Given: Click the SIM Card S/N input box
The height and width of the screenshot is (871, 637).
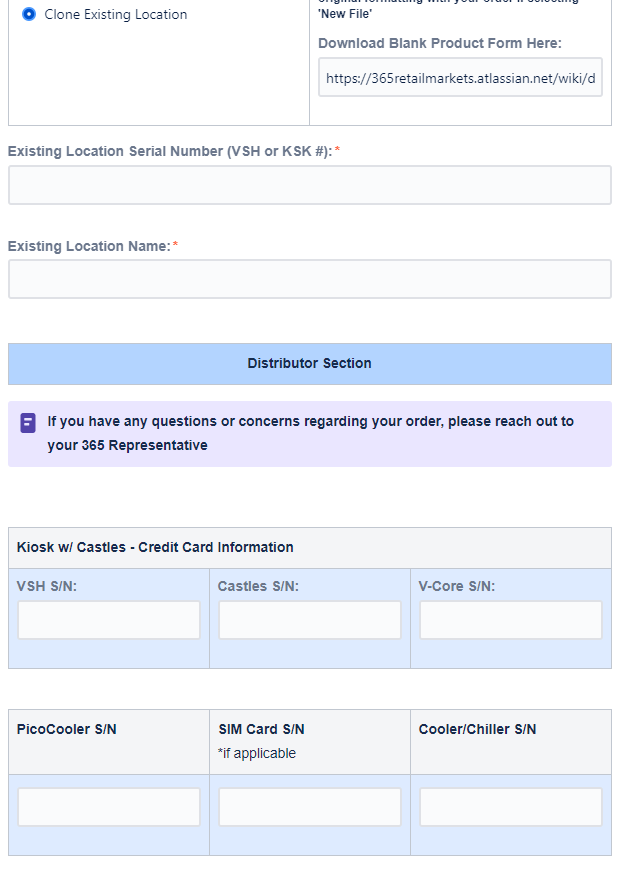Looking at the screenshot, I should (310, 807).
